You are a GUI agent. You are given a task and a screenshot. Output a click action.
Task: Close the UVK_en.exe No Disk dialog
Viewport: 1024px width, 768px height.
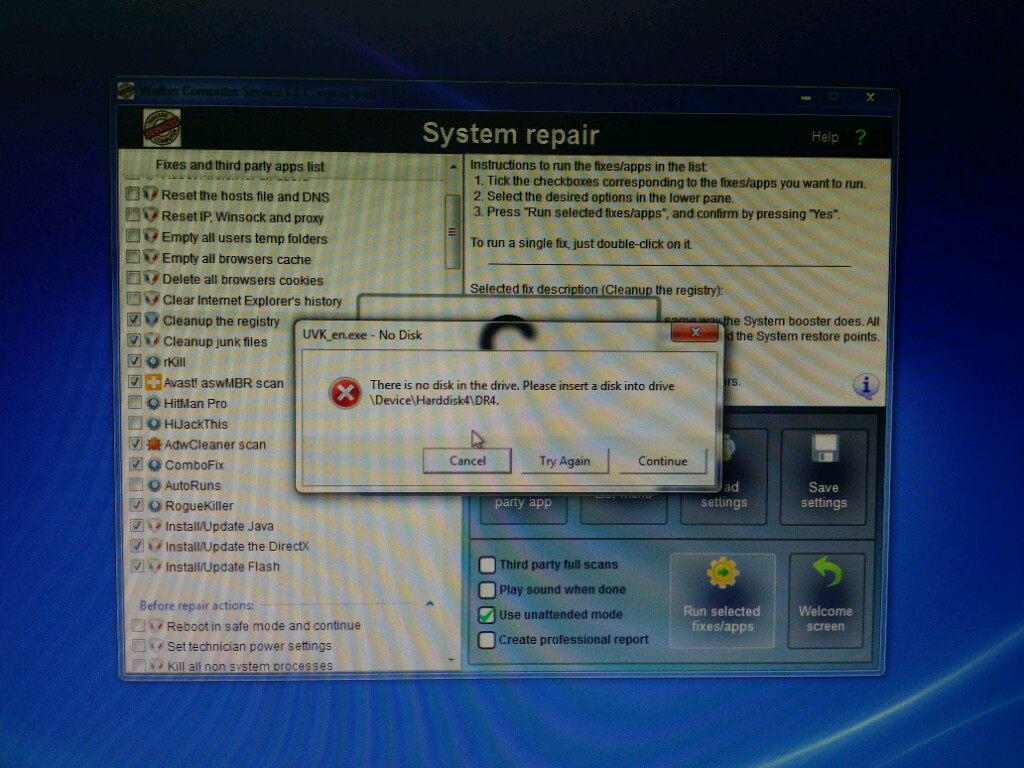(x=694, y=332)
